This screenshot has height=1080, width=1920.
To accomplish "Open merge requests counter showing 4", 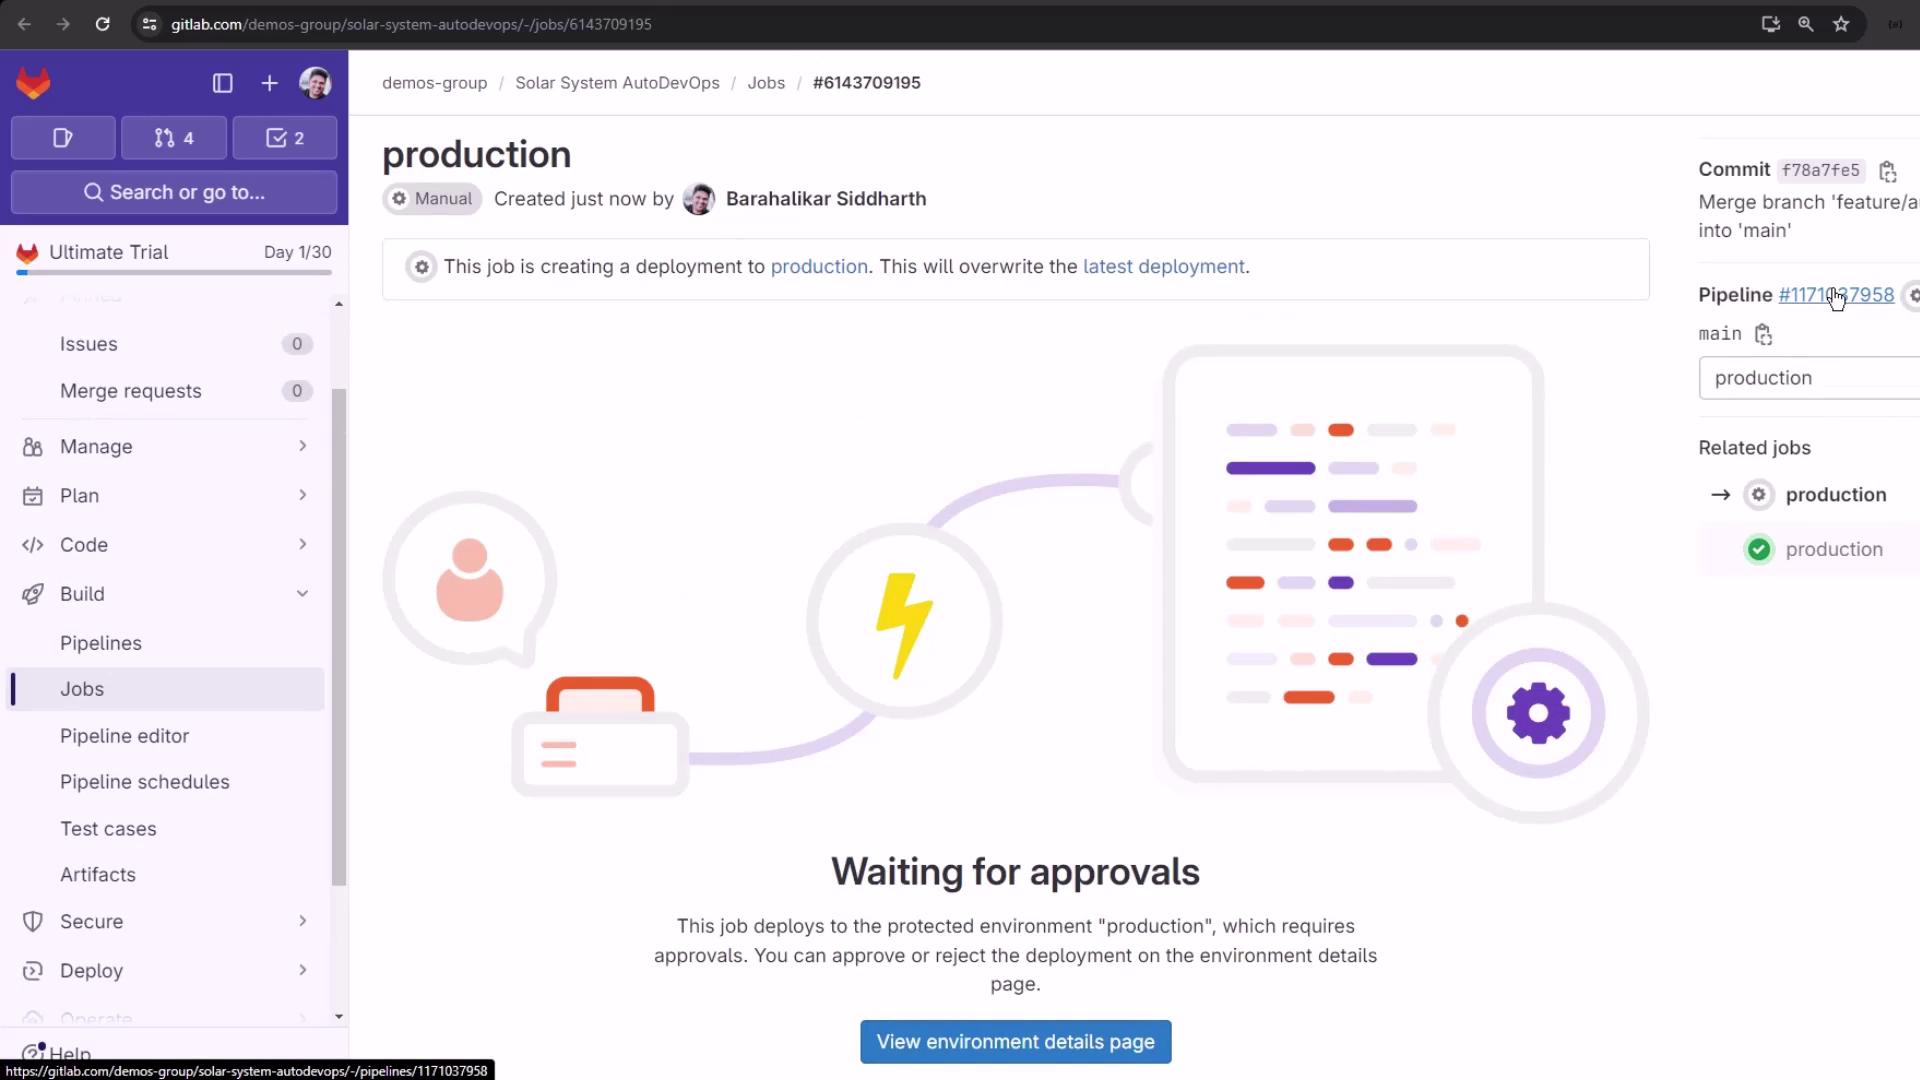I will [x=174, y=138].
